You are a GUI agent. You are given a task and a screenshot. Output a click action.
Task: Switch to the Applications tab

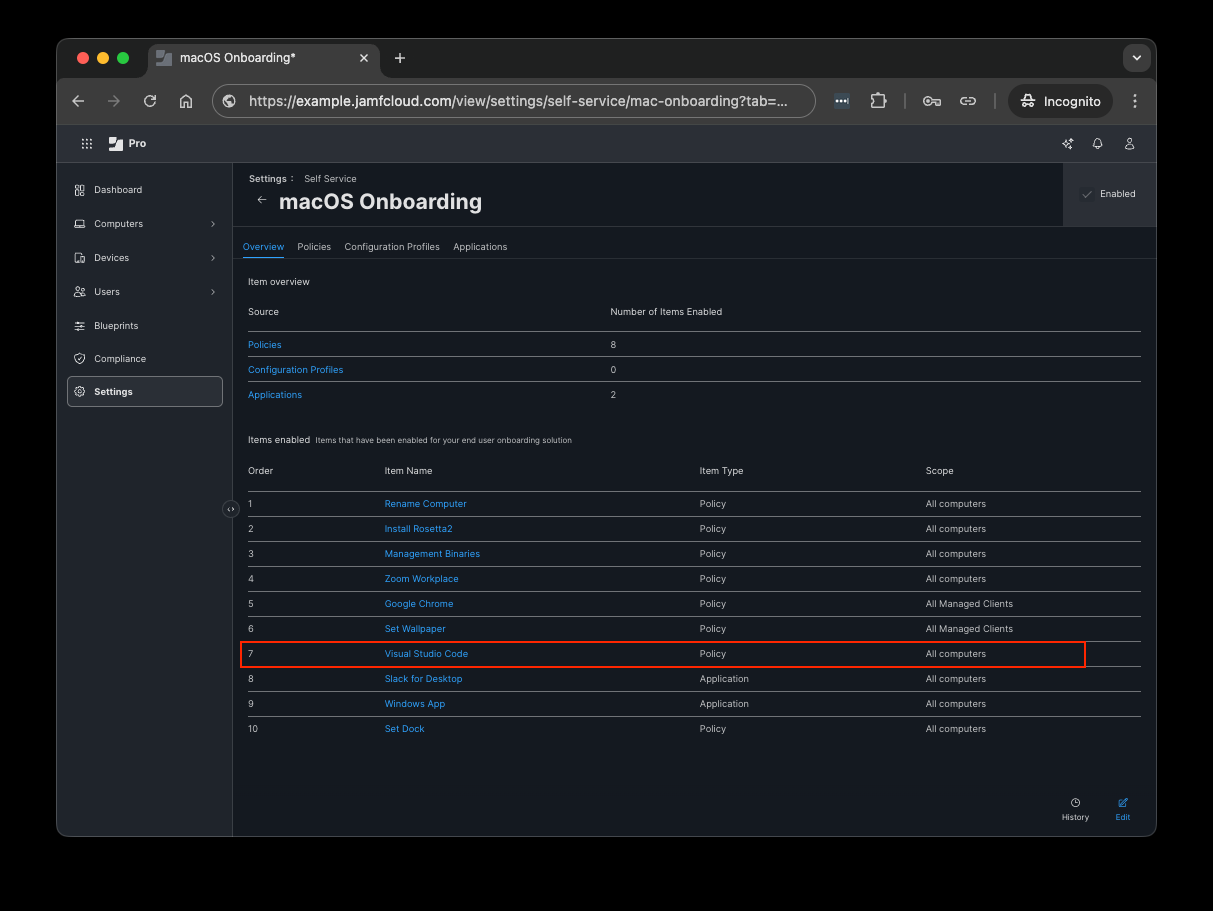click(480, 247)
